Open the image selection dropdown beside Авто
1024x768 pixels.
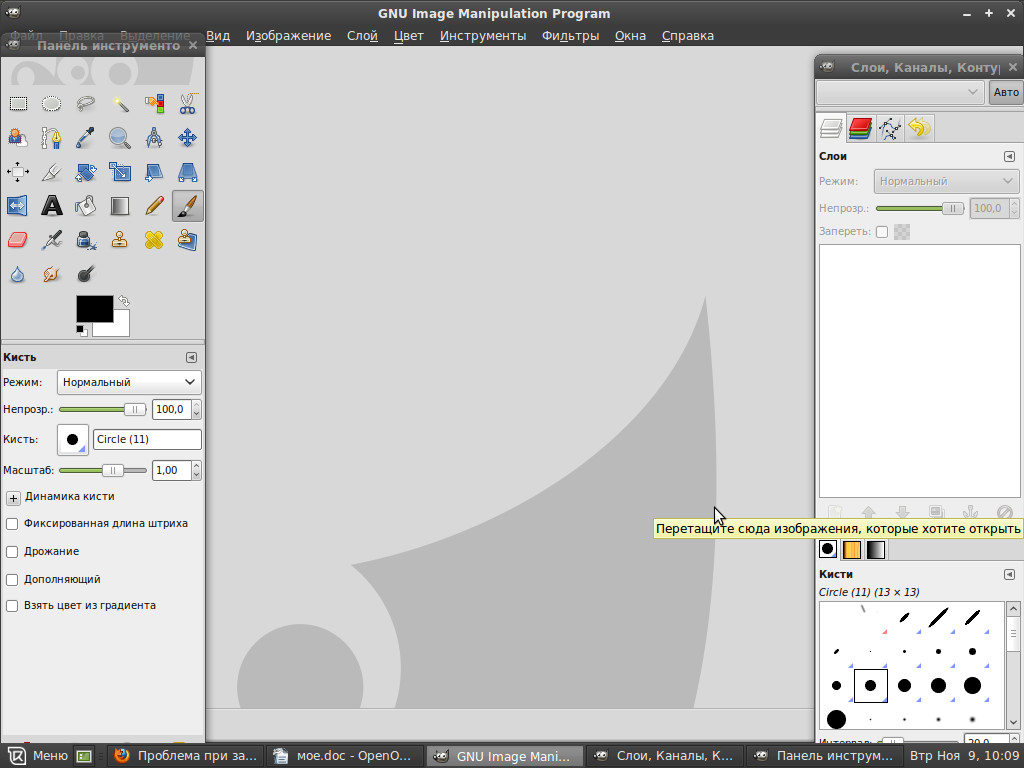[900, 92]
